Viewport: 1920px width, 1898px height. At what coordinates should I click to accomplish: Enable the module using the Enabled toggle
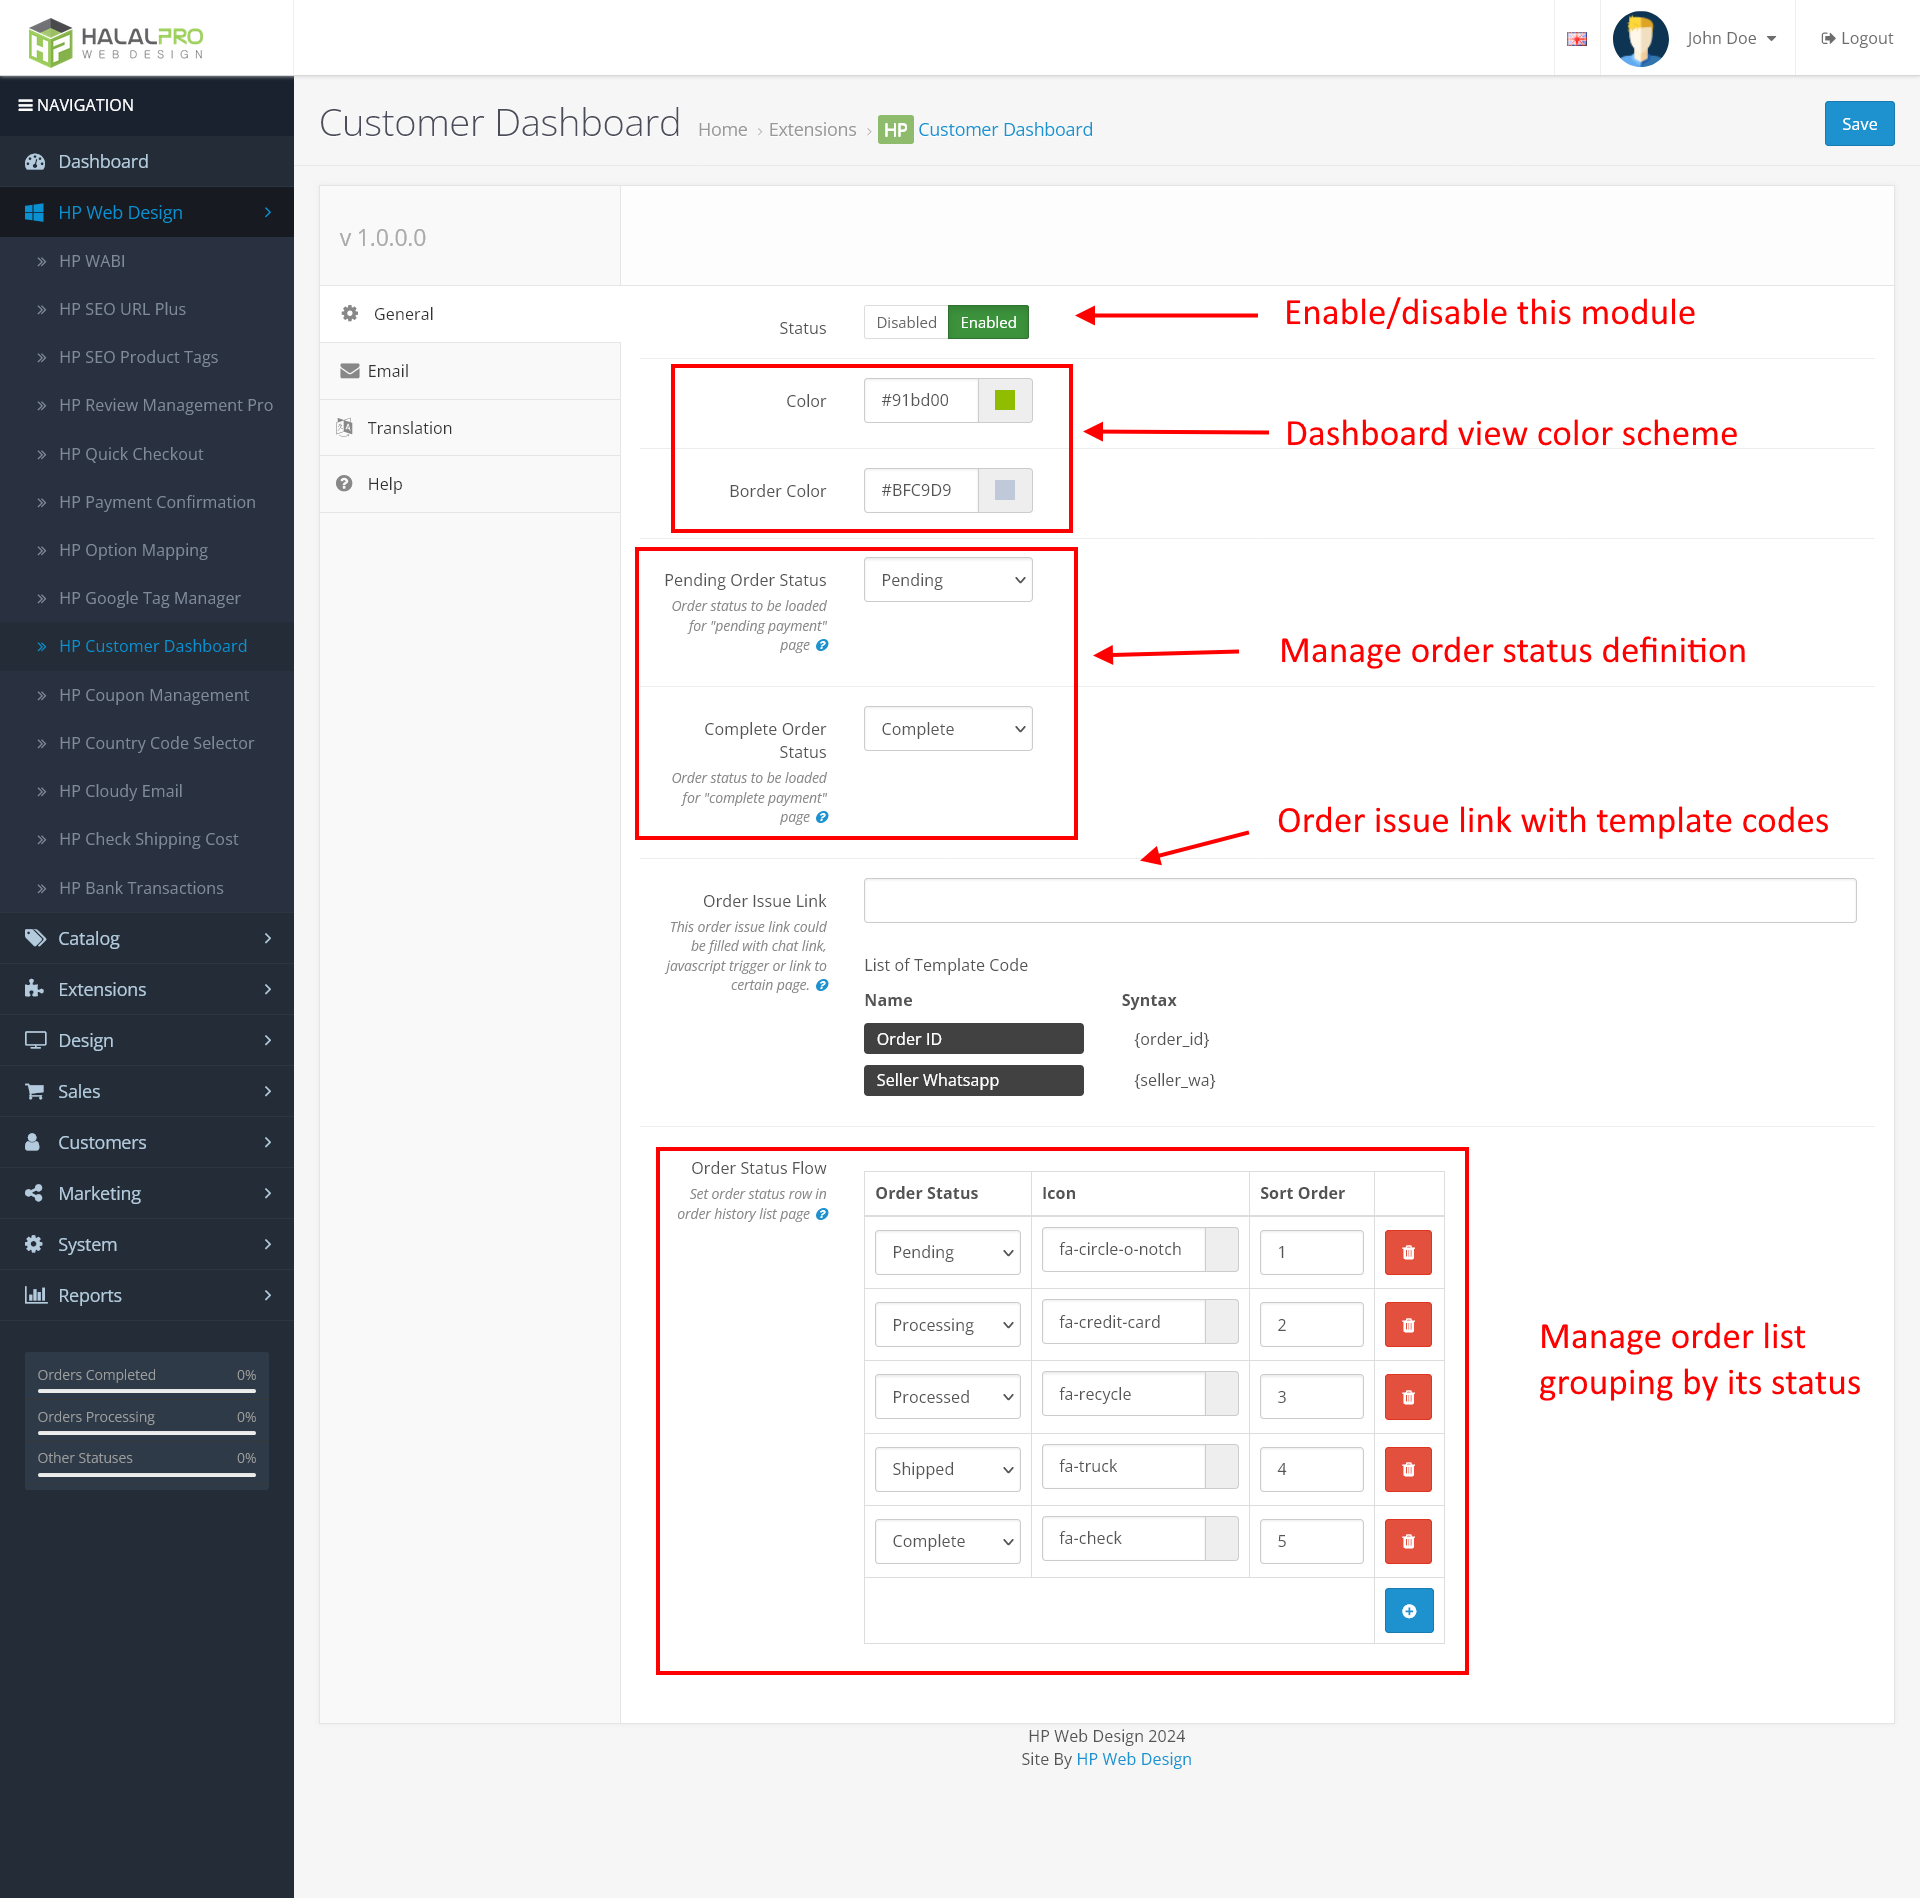click(x=988, y=321)
